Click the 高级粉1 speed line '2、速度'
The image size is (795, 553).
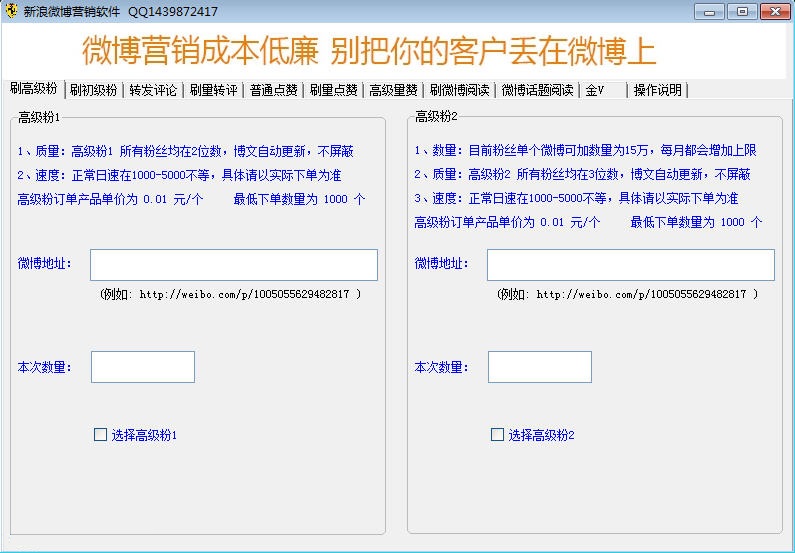click(x=179, y=175)
